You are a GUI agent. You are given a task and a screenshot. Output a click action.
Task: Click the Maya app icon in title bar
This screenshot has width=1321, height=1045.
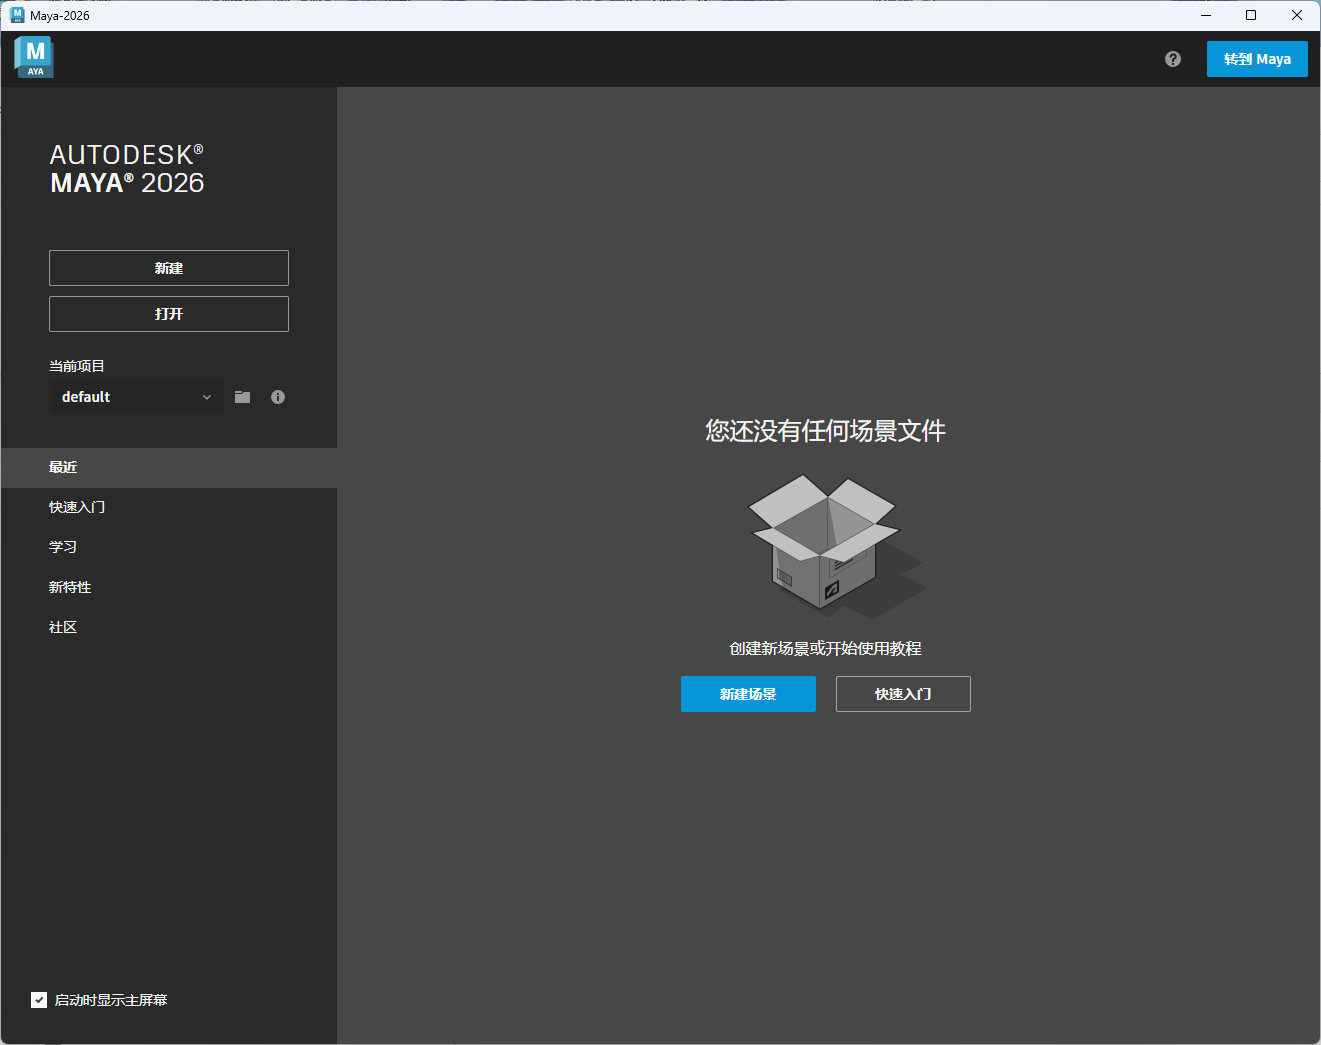[17, 15]
